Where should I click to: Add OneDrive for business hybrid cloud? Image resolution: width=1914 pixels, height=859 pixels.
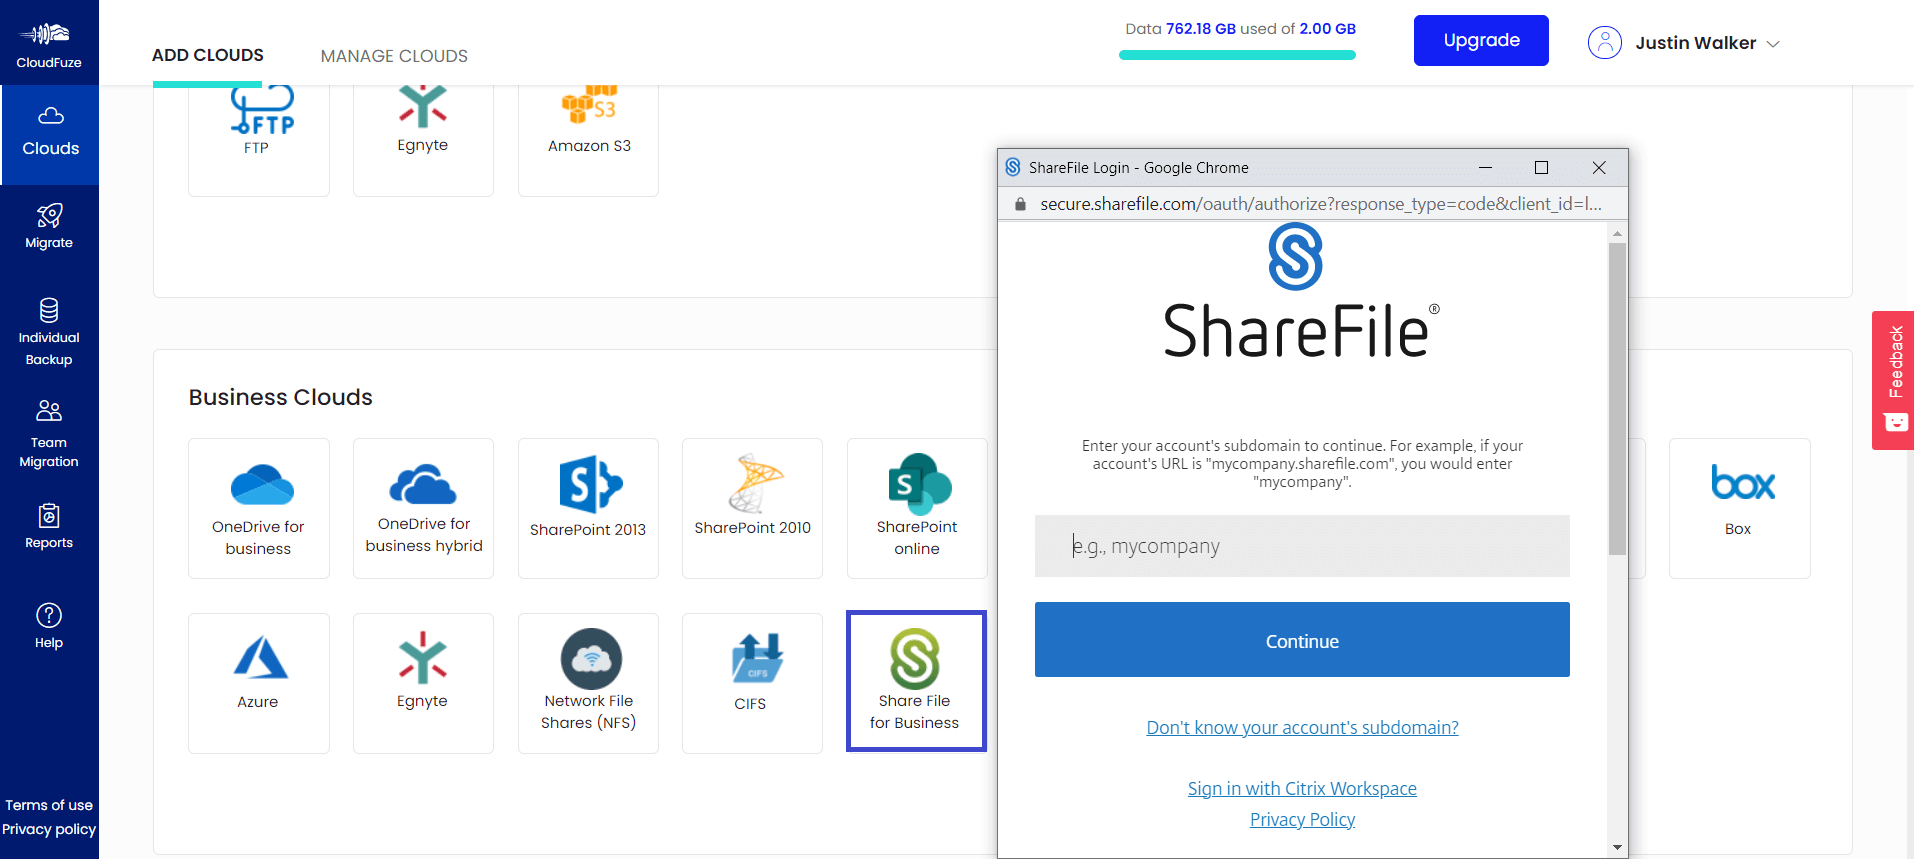[x=423, y=508]
